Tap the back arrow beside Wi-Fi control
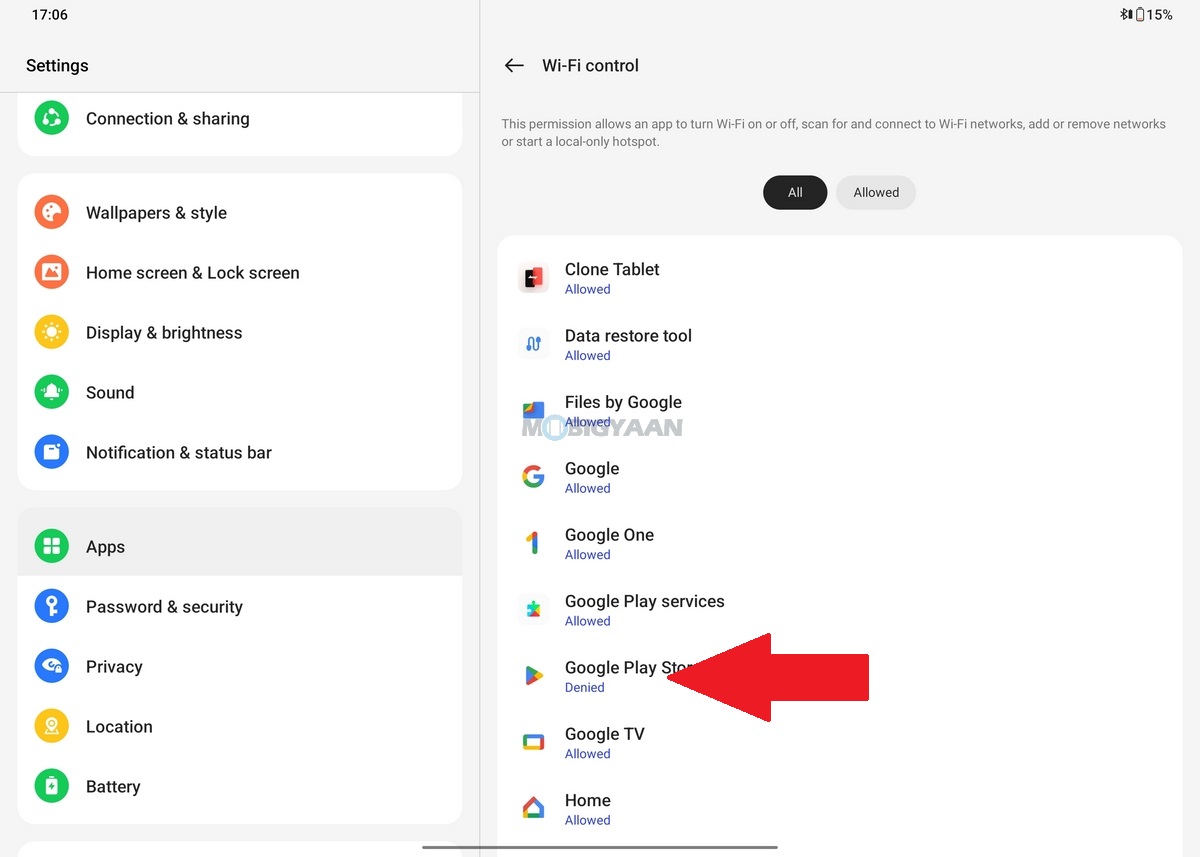 tap(514, 66)
